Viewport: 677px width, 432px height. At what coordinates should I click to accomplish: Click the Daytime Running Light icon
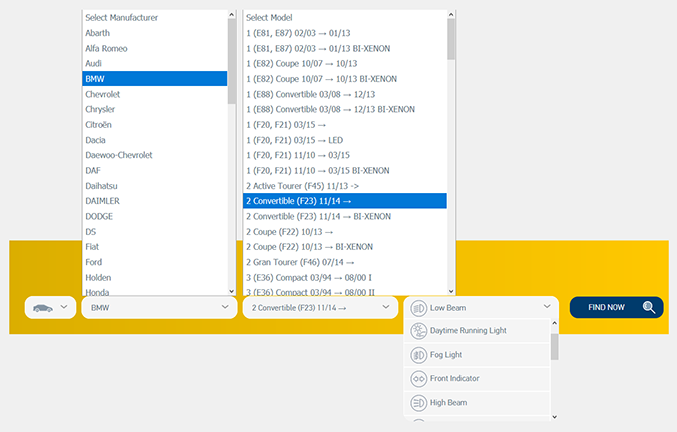[418, 331]
